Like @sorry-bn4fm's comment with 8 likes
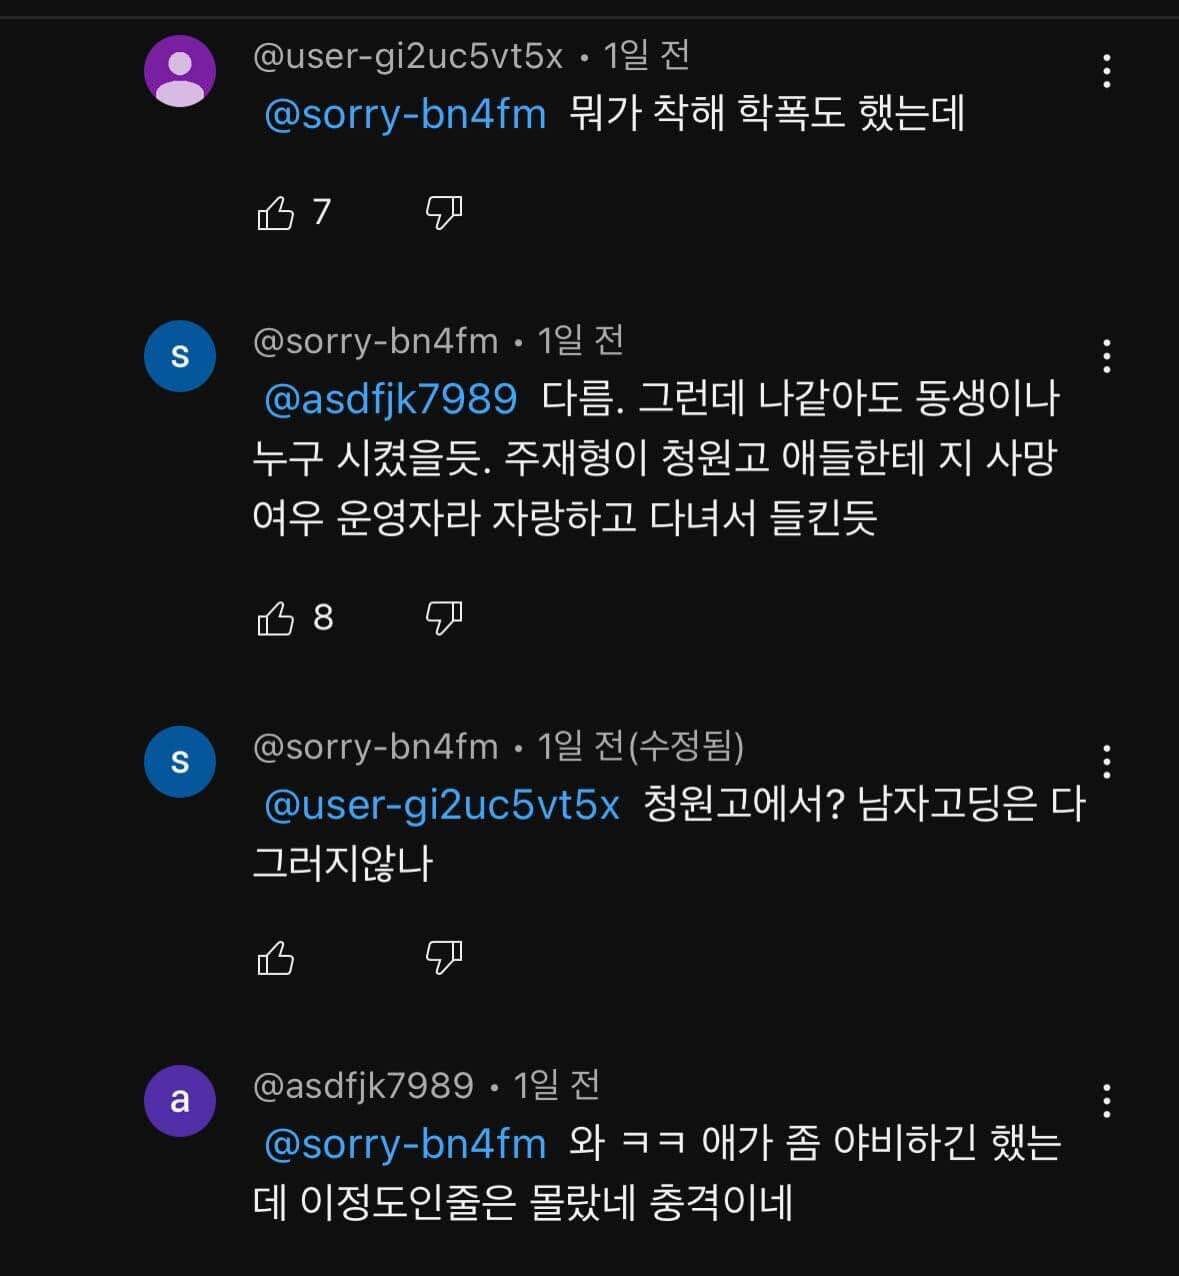1179x1276 pixels. click(277, 618)
